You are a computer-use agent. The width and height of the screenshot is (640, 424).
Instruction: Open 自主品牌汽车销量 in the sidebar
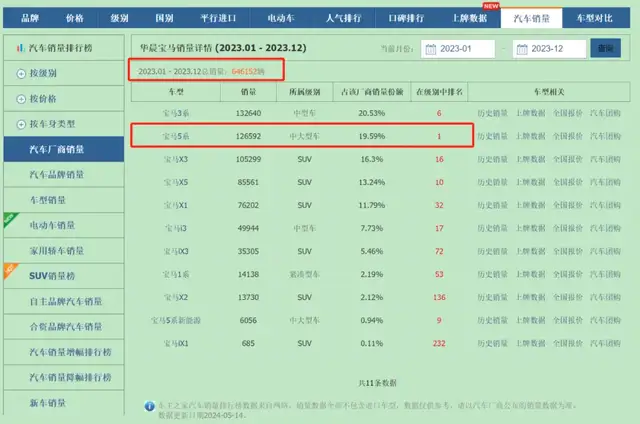tap(66, 301)
